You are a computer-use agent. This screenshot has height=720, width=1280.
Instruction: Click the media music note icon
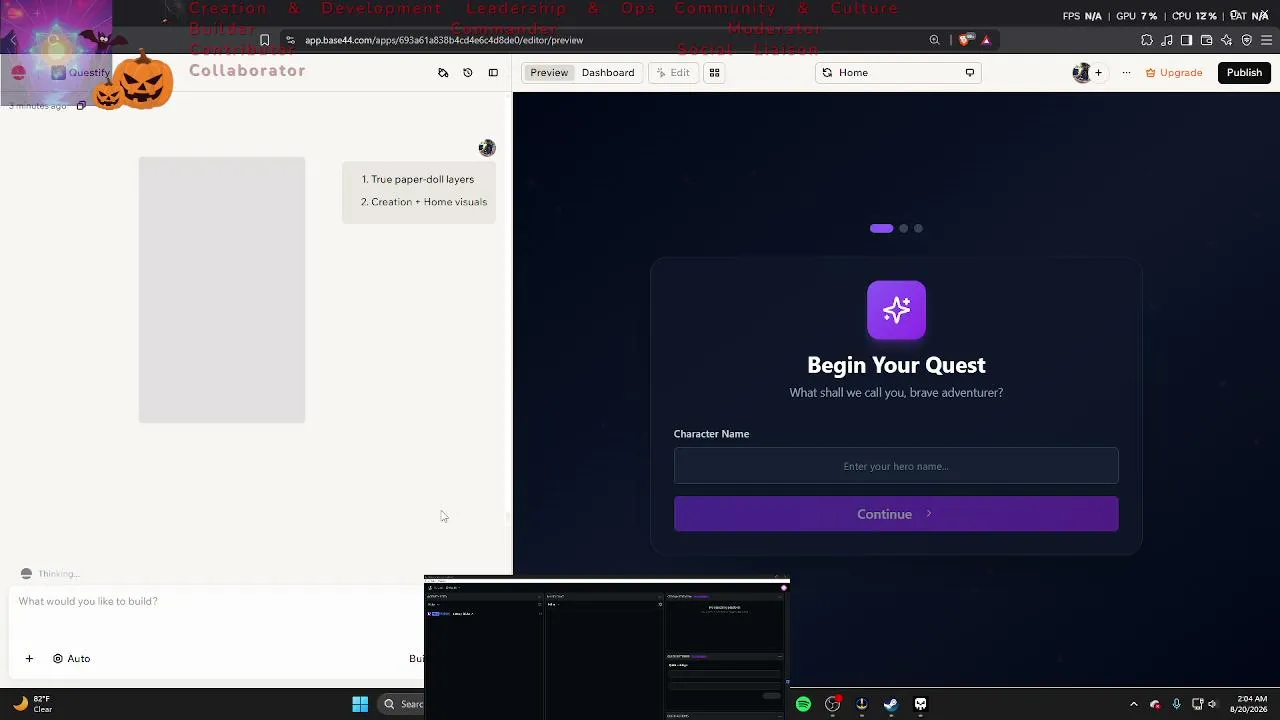1167,40
